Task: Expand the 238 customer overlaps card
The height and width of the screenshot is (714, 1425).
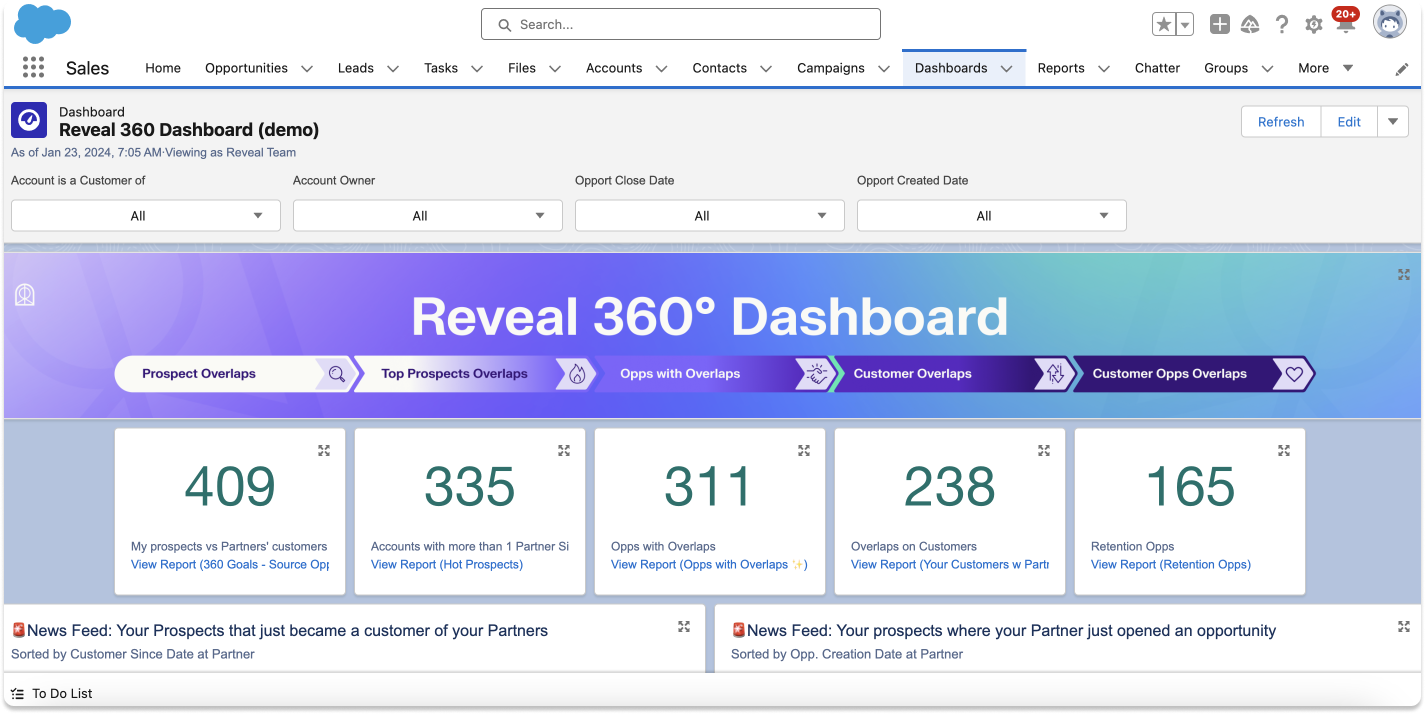Action: click(x=1044, y=450)
